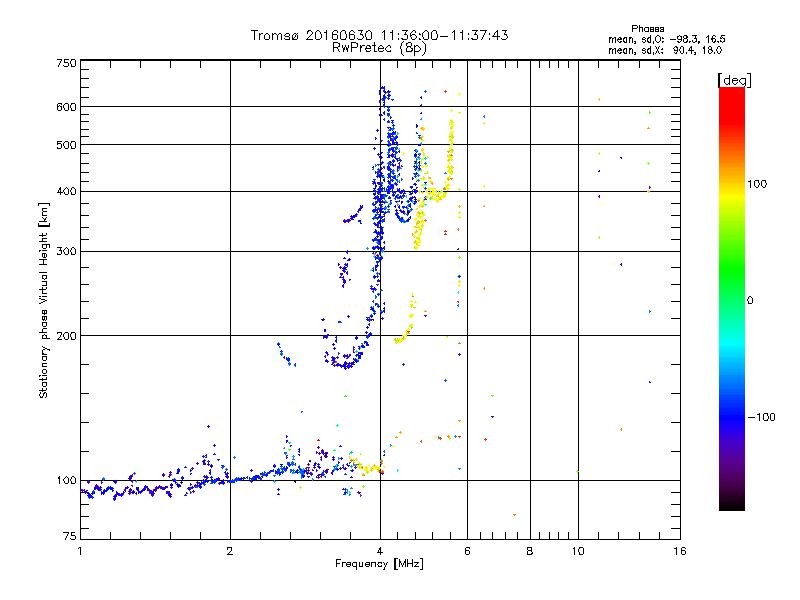
Task: Click the 'Phases' header label
Action: tap(647, 29)
